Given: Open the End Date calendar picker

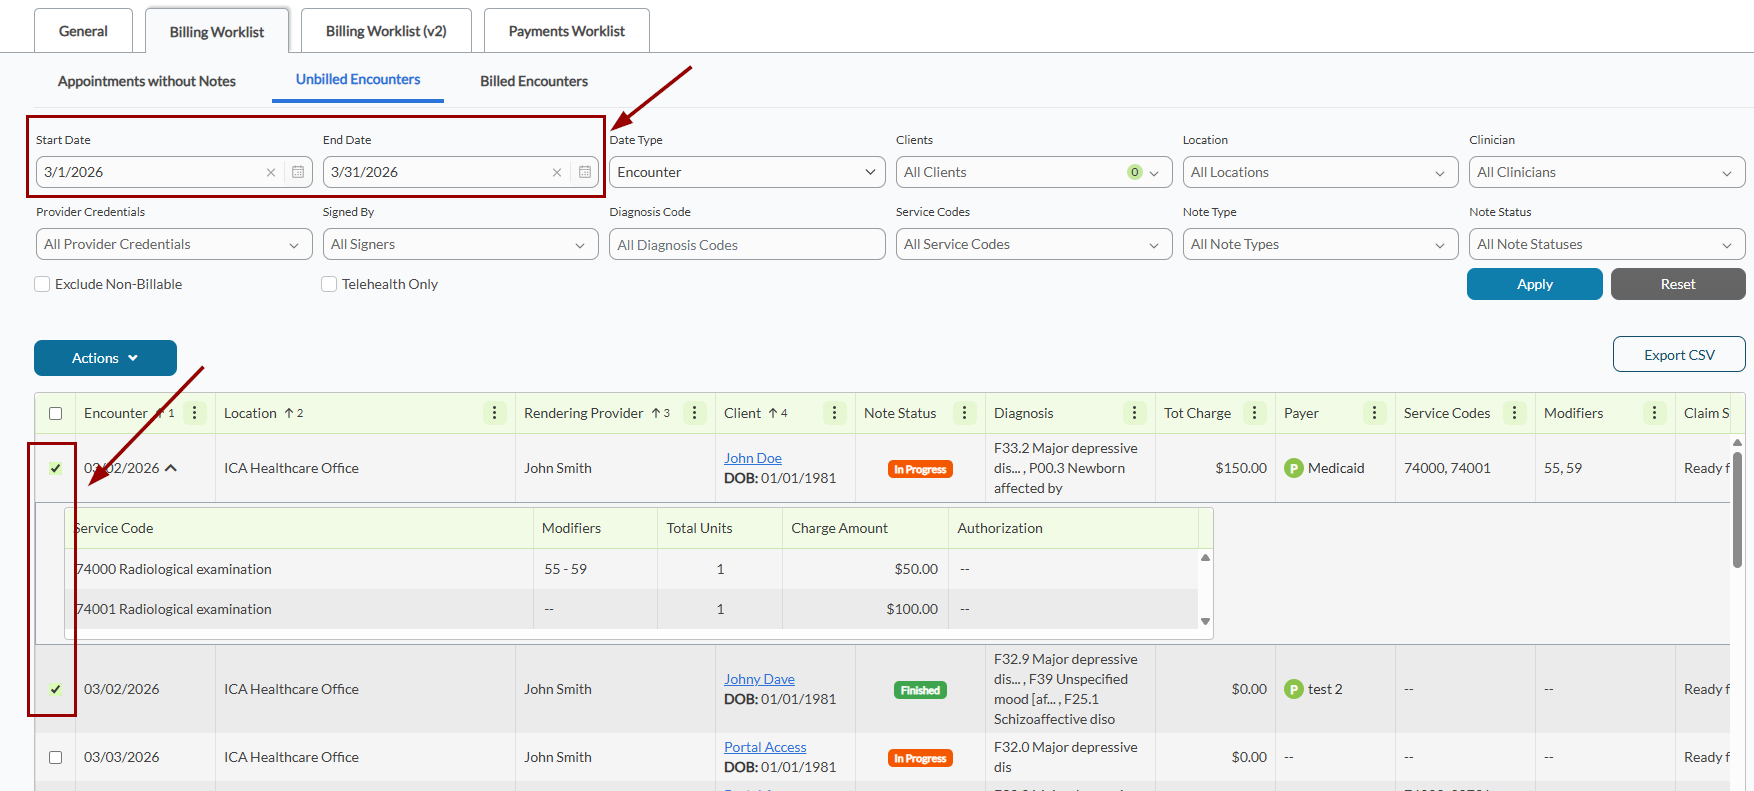Looking at the screenshot, I should click(x=585, y=172).
